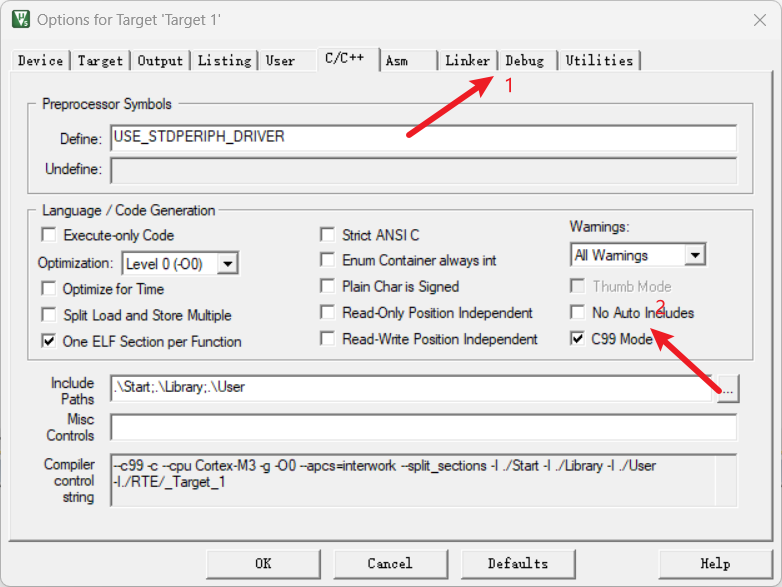The width and height of the screenshot is (782, 587).
Task: Go to the Device tab
Action: pos(41,61)
